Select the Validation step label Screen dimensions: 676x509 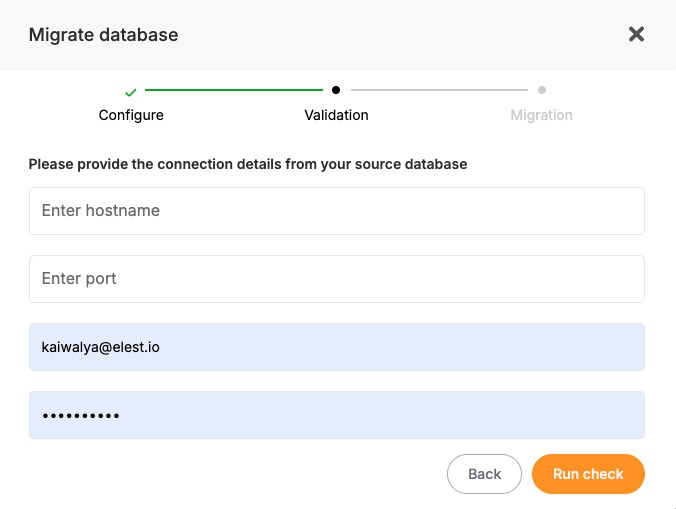click(336, 115)
